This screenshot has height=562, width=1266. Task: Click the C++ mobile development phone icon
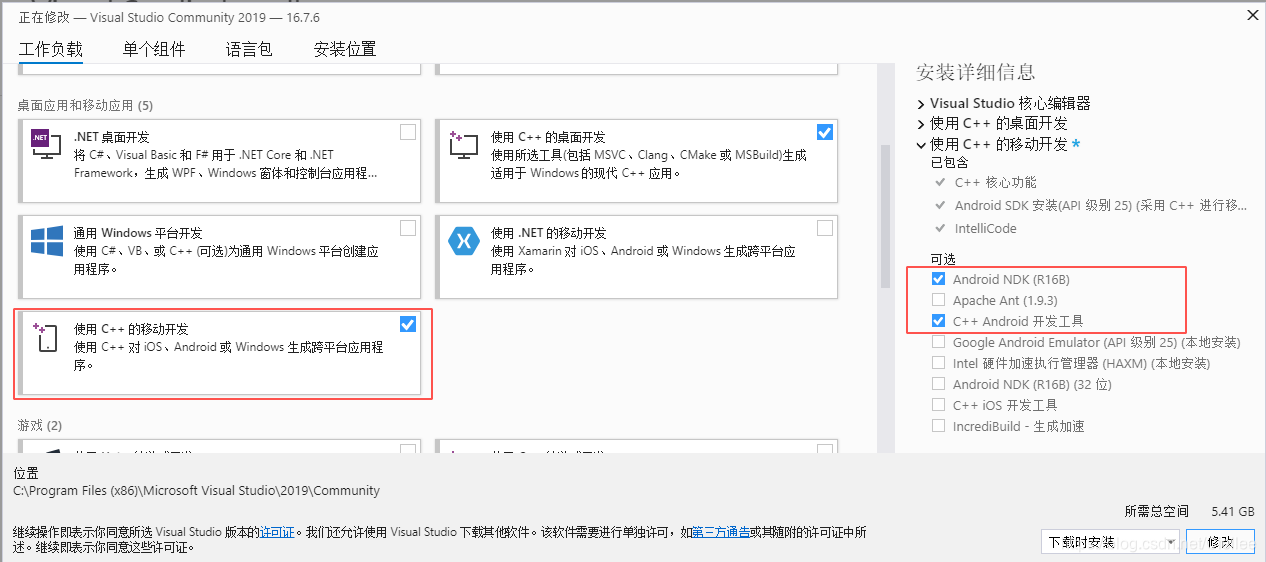pos(45,337)
